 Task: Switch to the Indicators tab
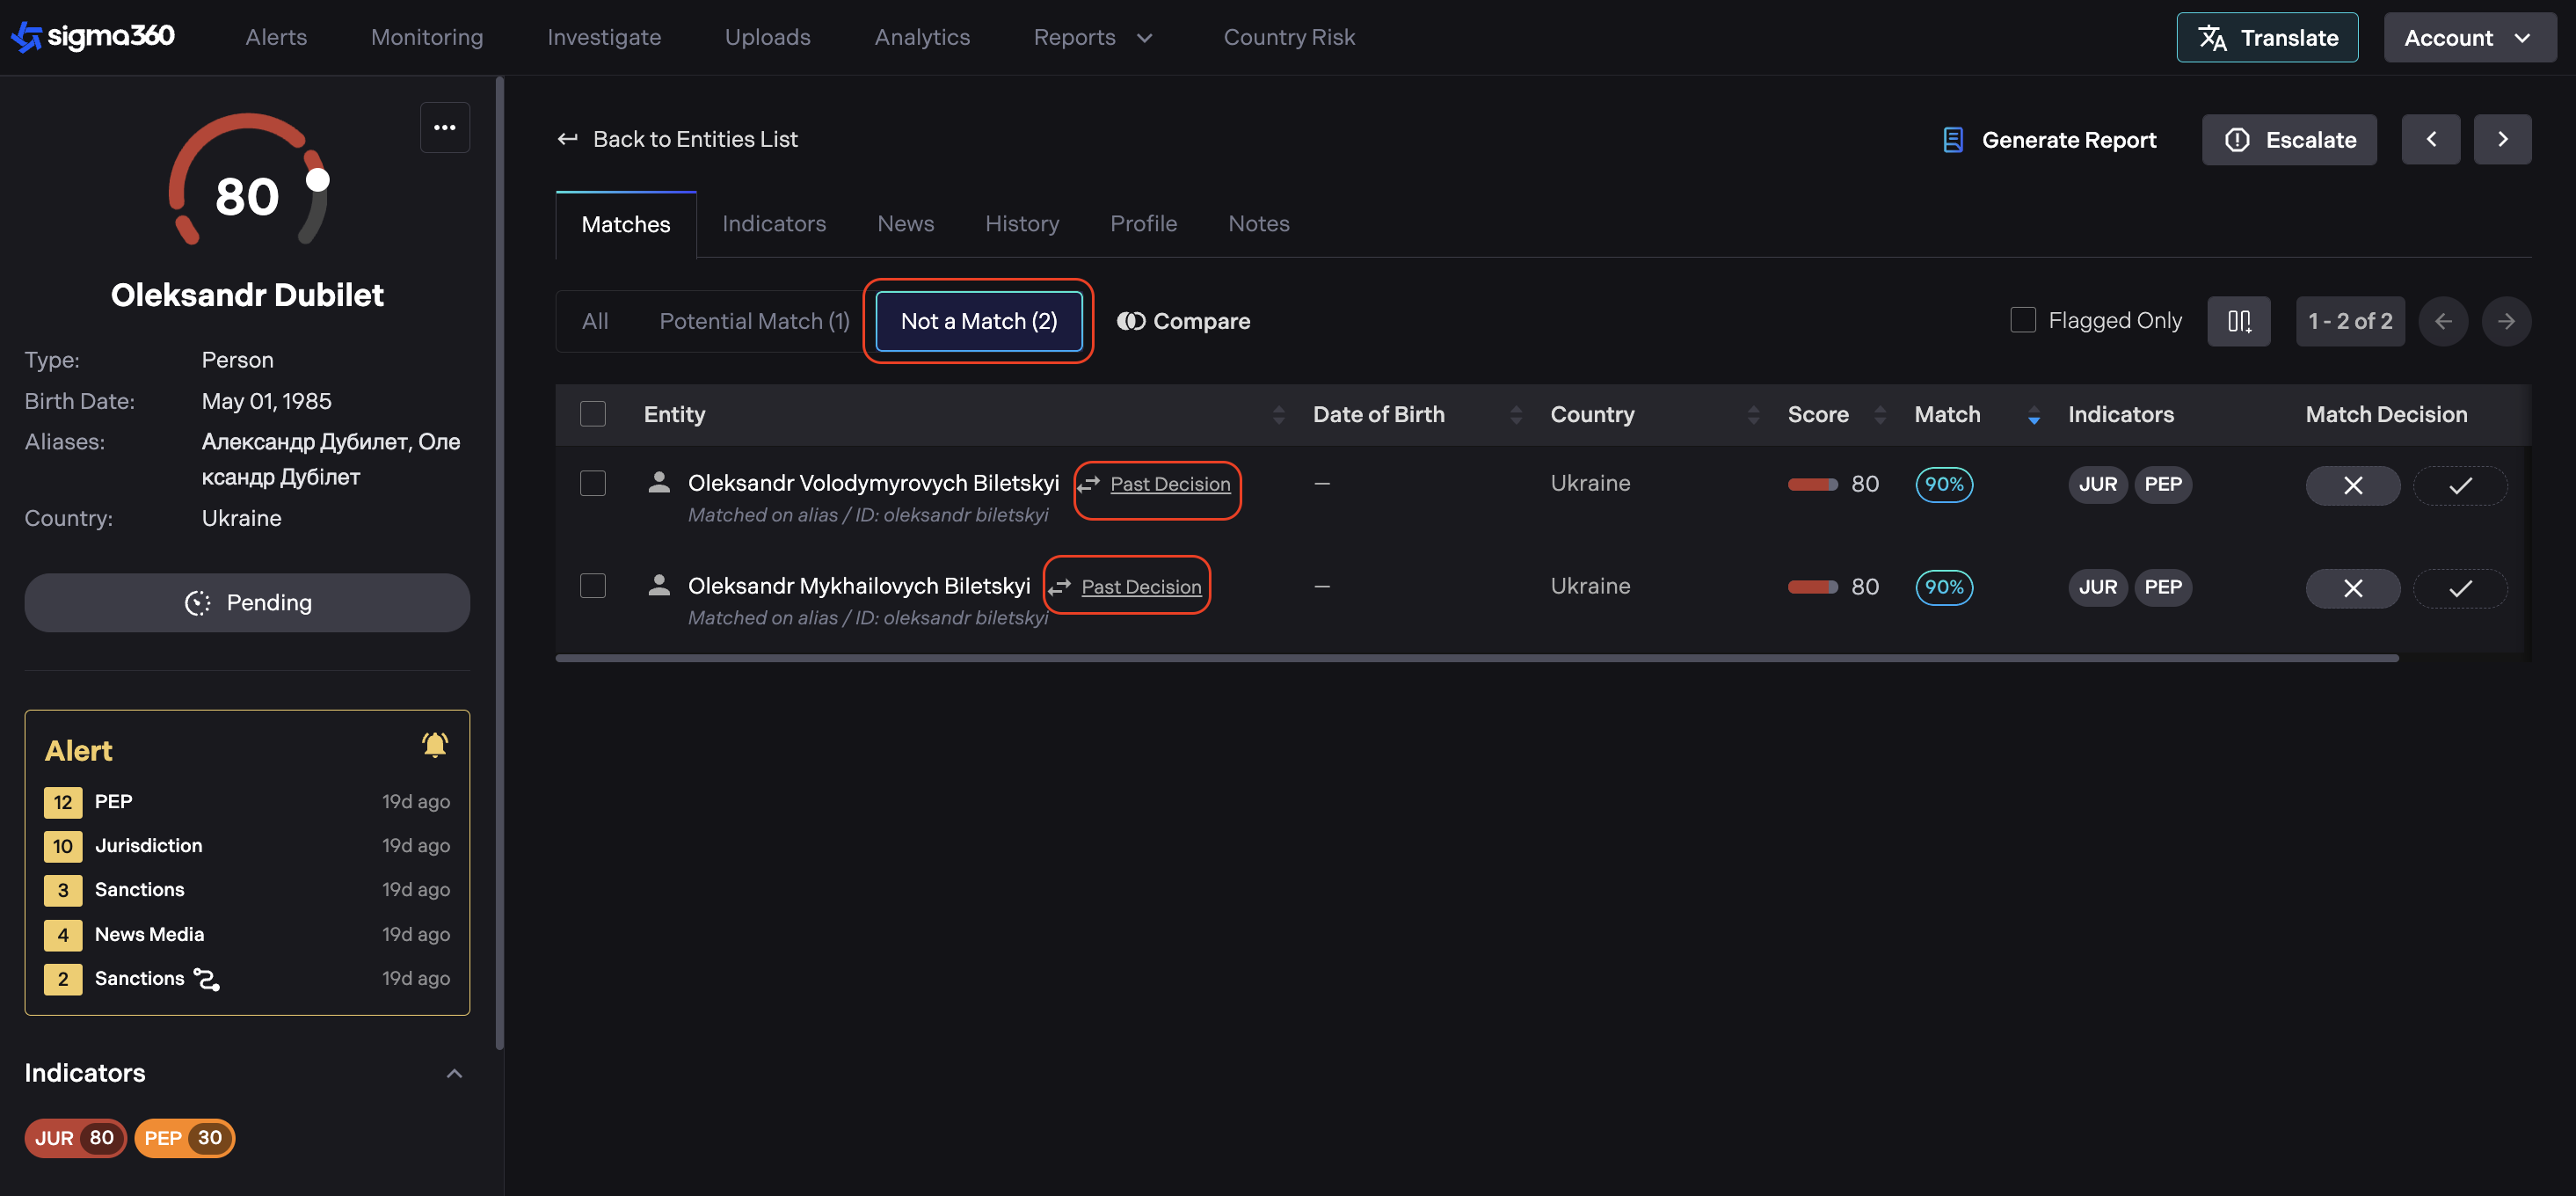pos(773,223)
